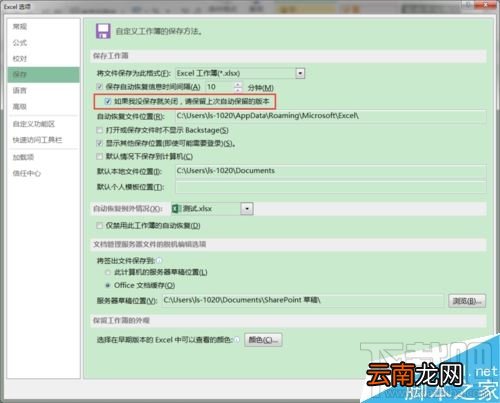Open the 校对 options category
Screen dimensions: 500x403
pos(20,59)
